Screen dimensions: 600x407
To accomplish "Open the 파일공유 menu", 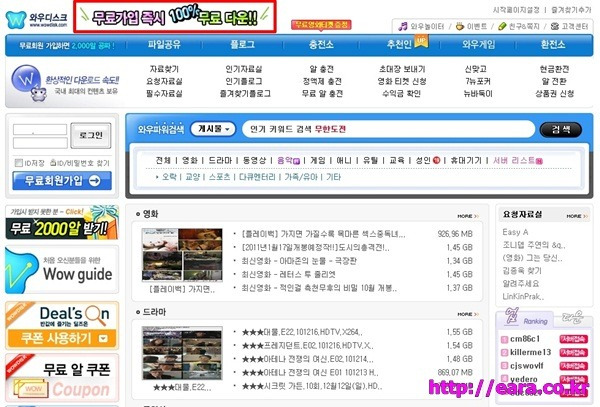I will click(x=164, y=44).
